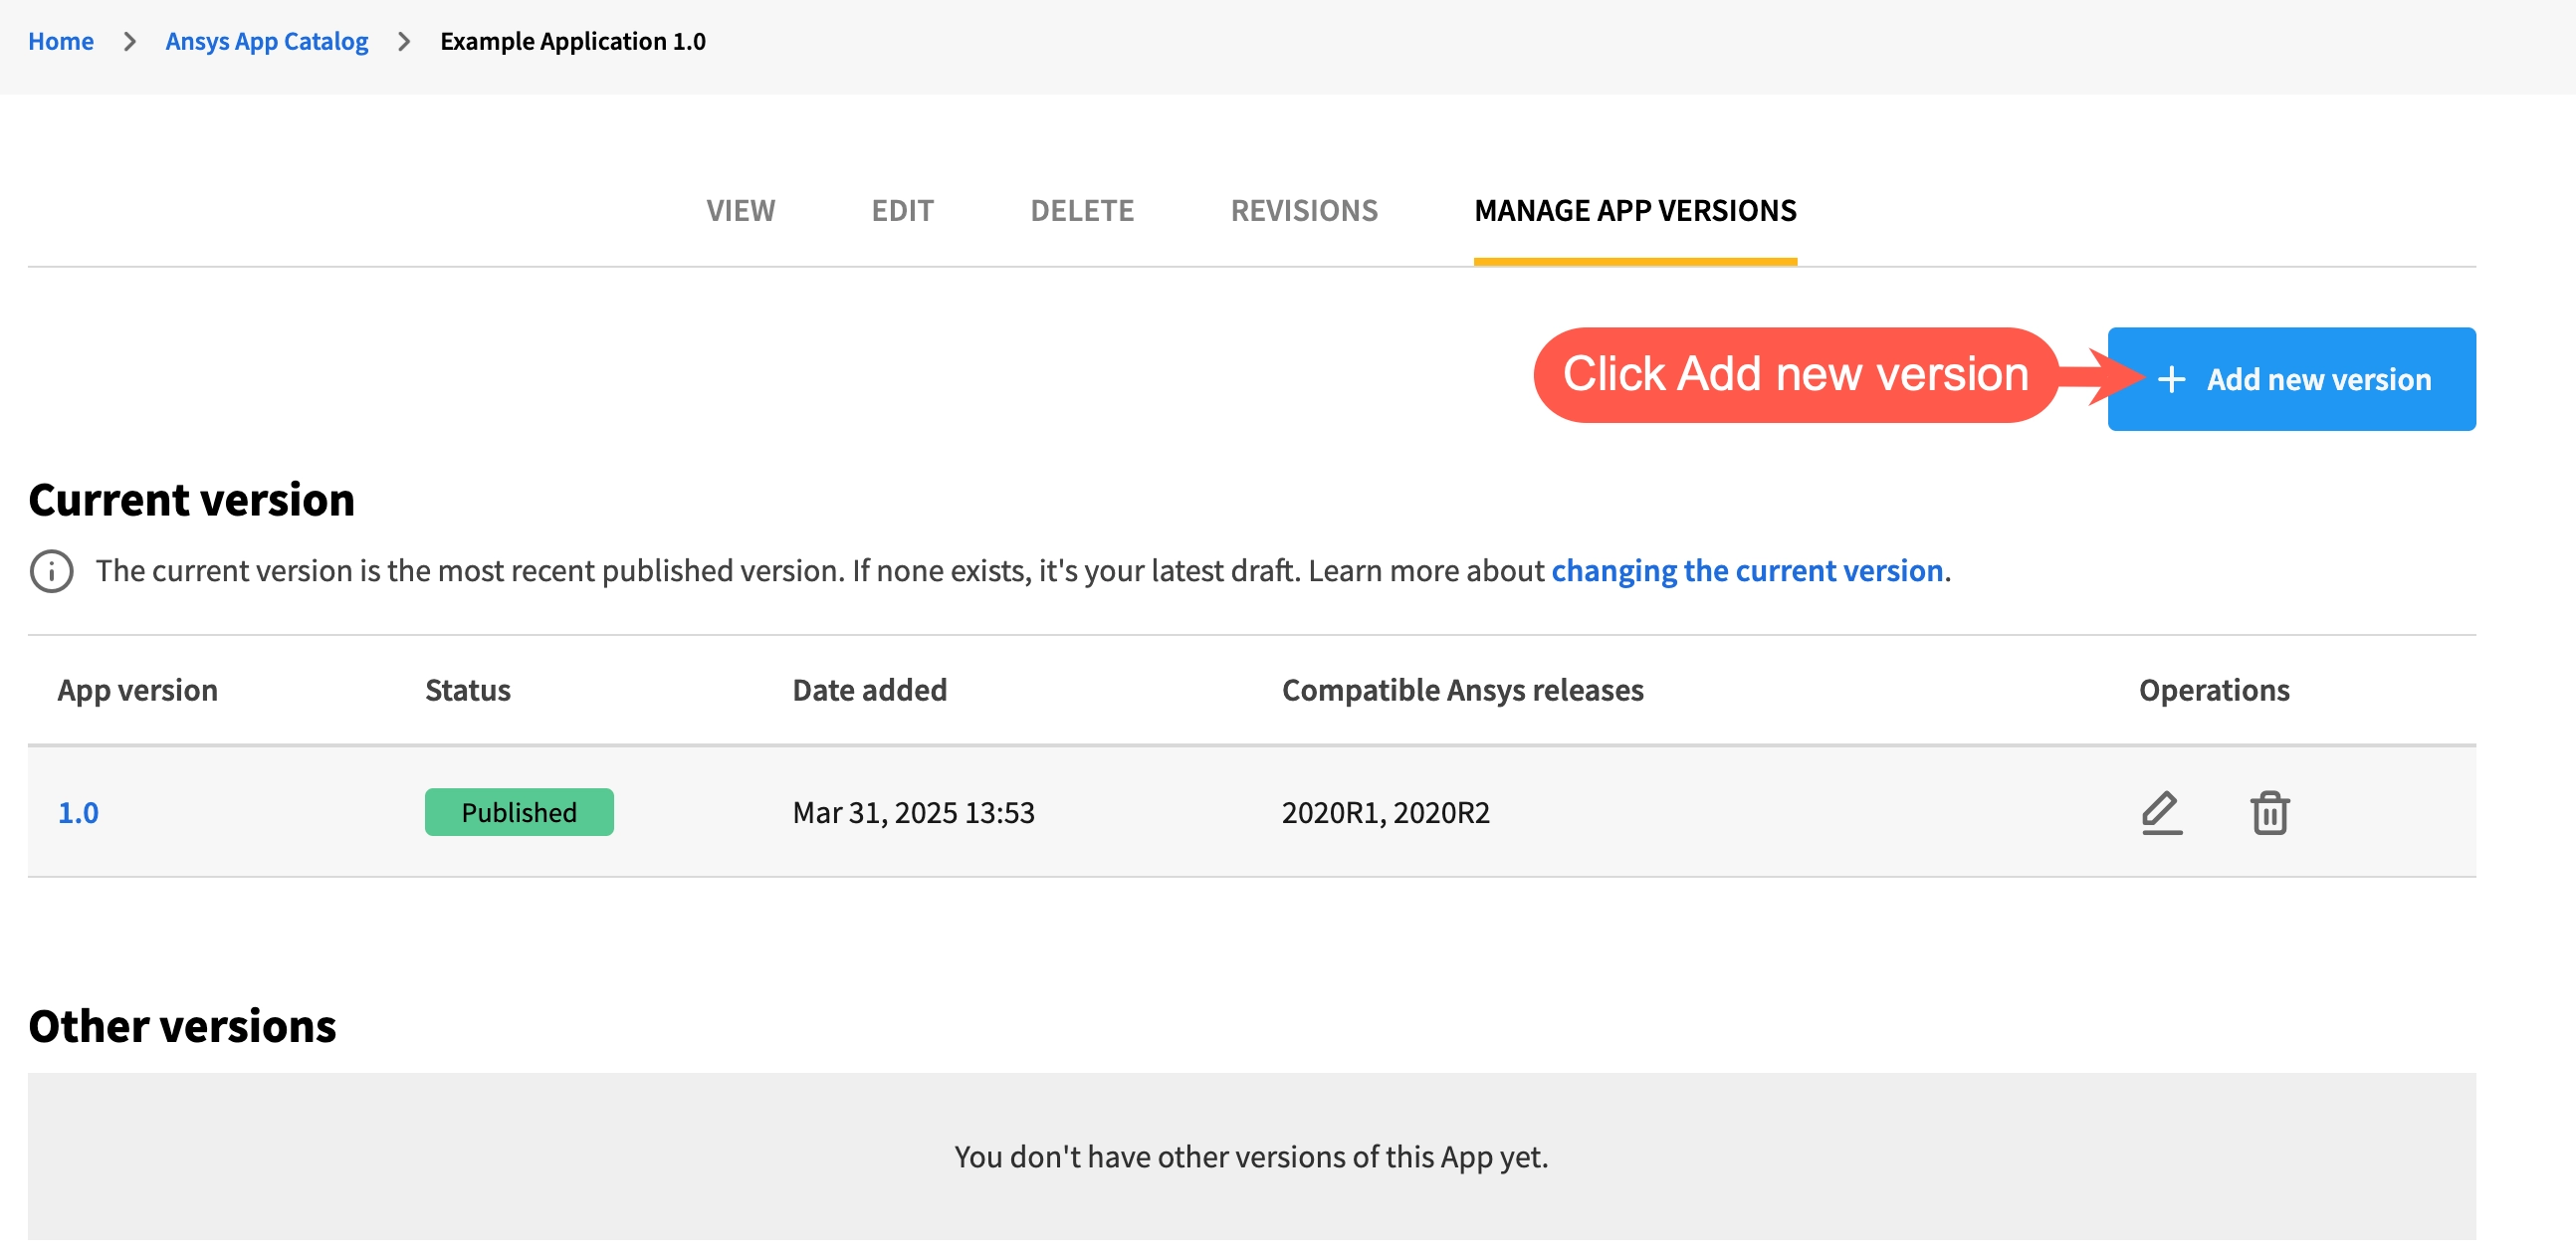Switch to the EDIT tab
The height and width of the screenshot is (1256, 2576).
(902, 210)
